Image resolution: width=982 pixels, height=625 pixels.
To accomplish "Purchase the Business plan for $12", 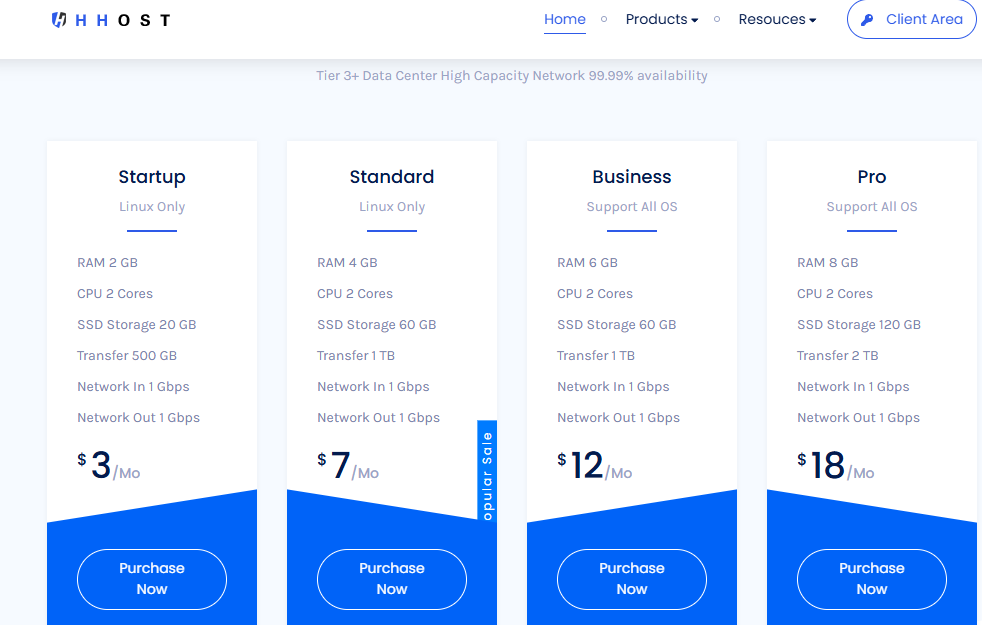I will (631, 579).
